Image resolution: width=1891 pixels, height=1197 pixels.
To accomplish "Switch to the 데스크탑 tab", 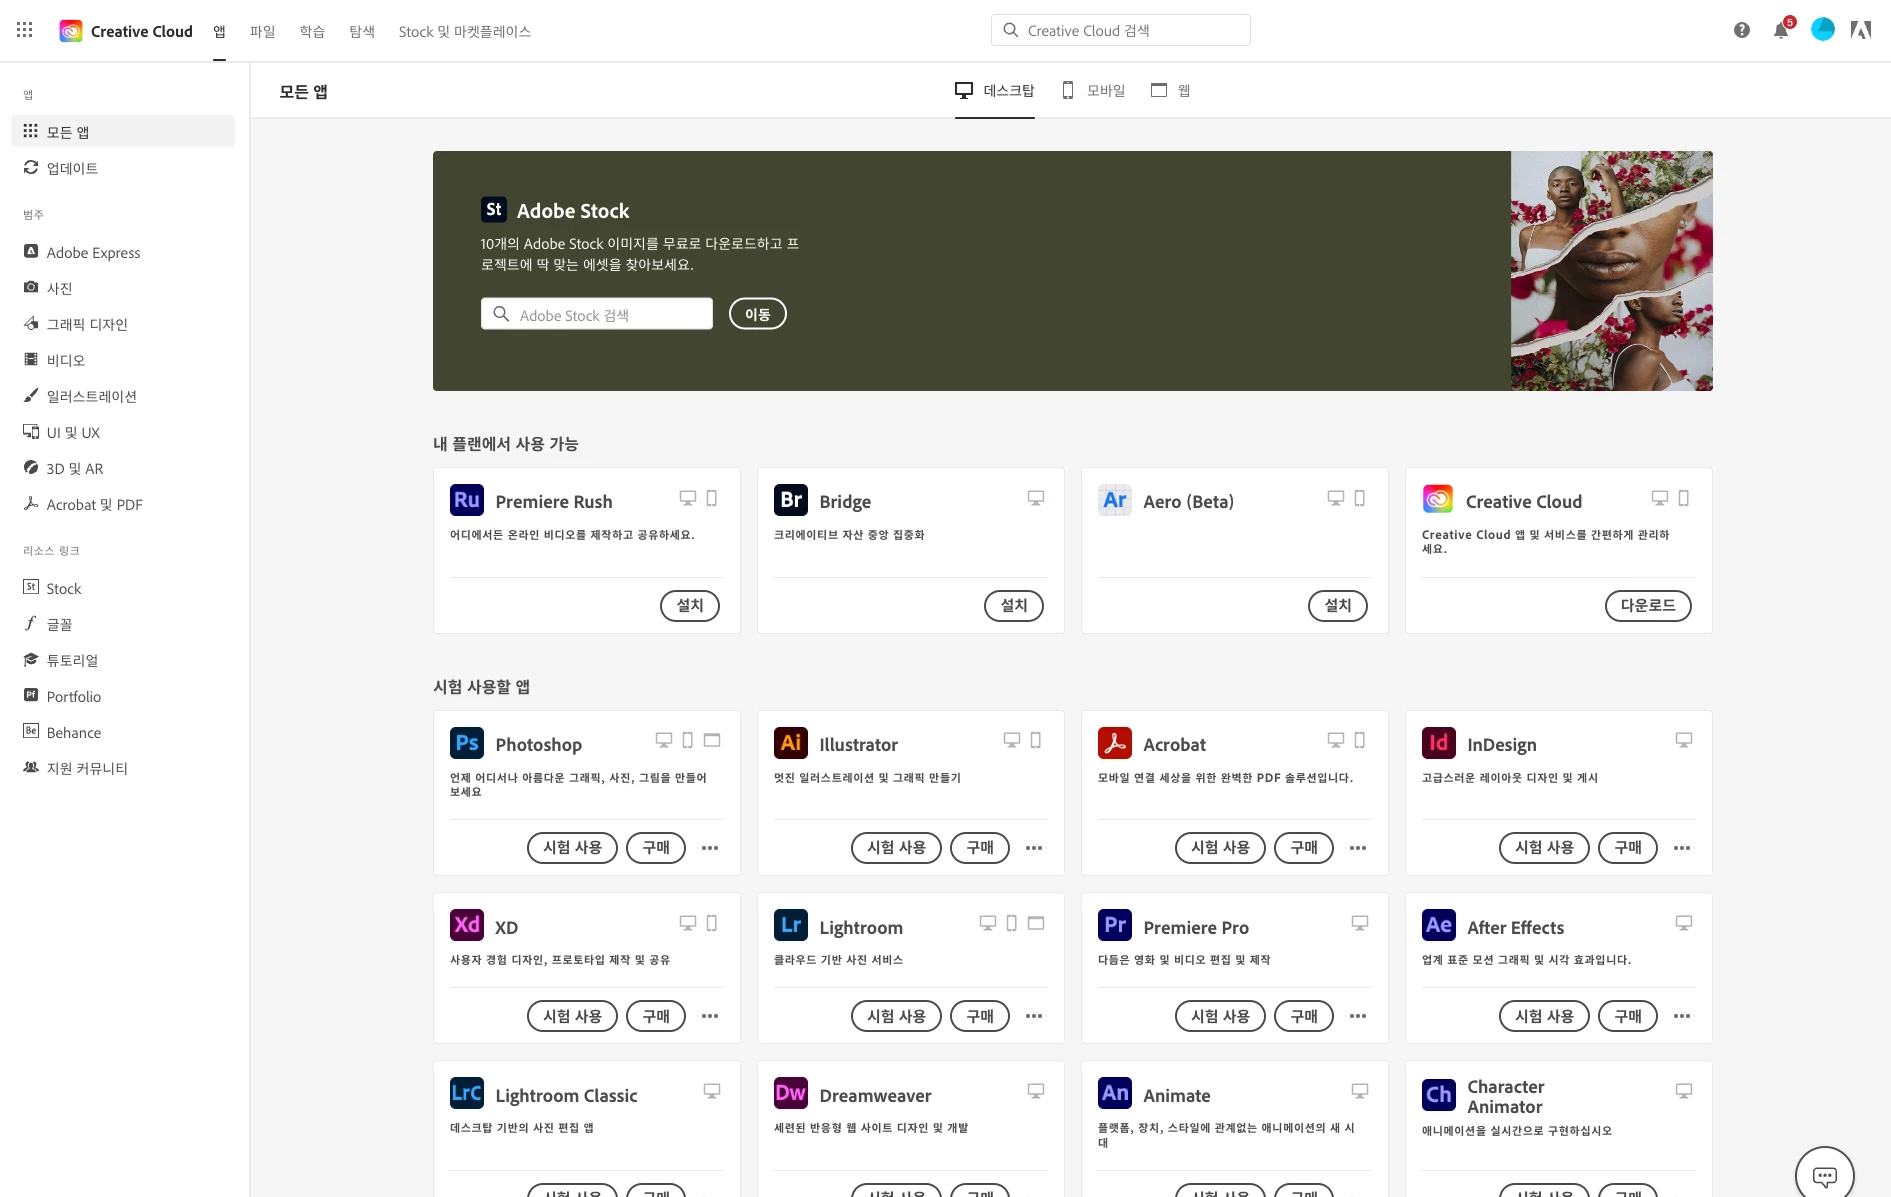I will click(995, 91).
